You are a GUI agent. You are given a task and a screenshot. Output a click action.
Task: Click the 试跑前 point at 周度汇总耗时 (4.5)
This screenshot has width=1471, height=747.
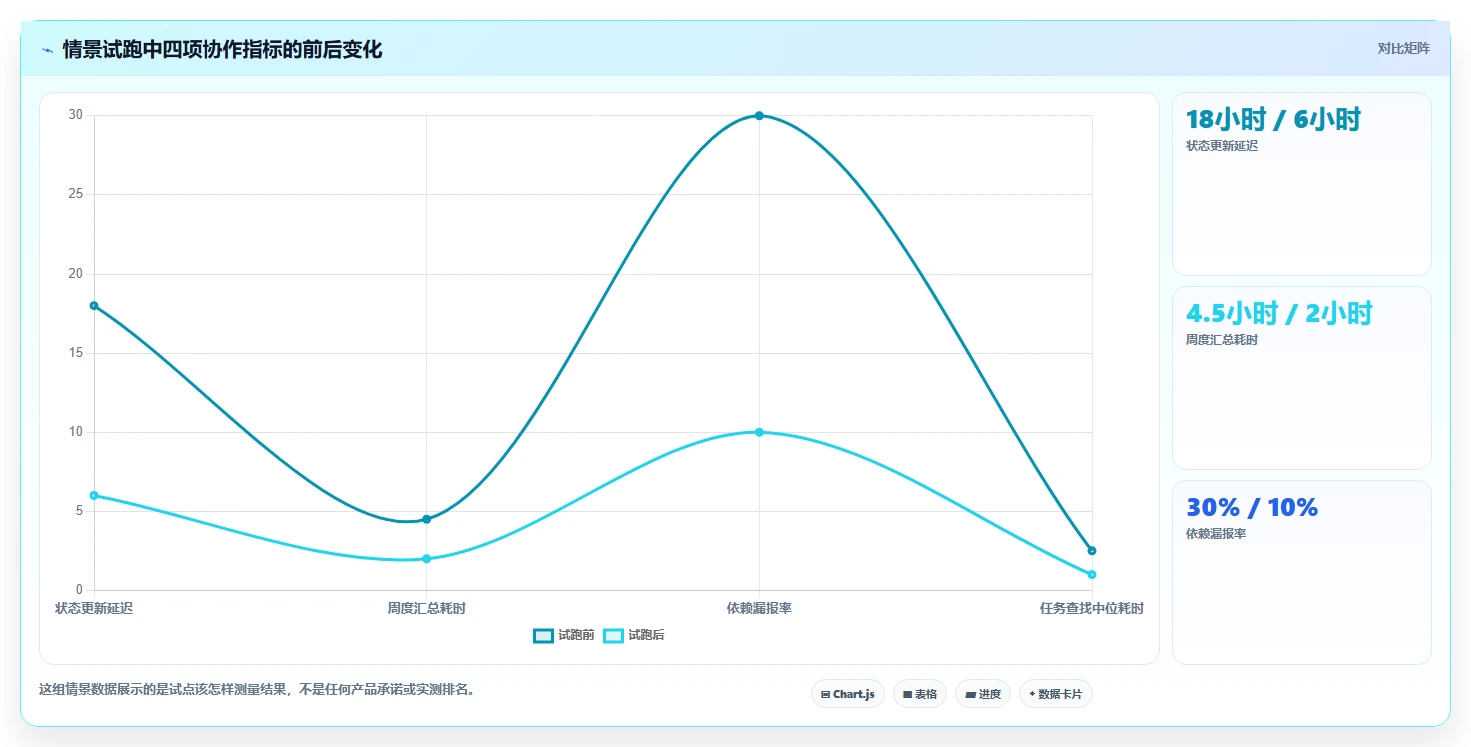coord(427,519)
